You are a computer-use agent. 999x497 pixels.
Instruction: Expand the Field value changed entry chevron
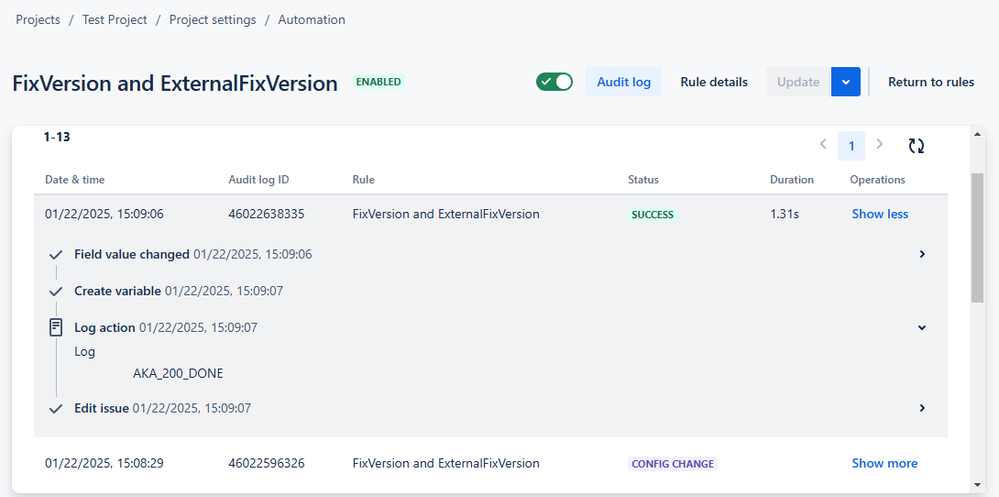pyautogui.click(x=922, y=254)
